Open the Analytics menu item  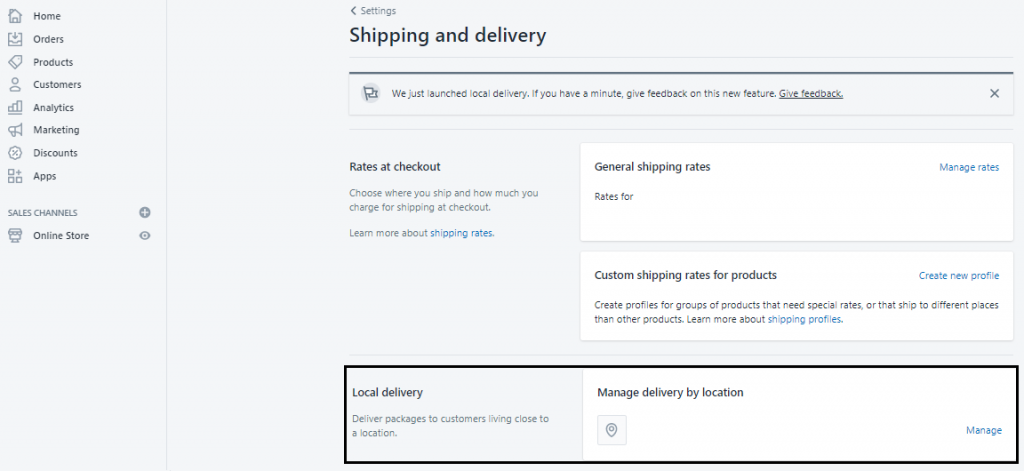click(53, 107)
